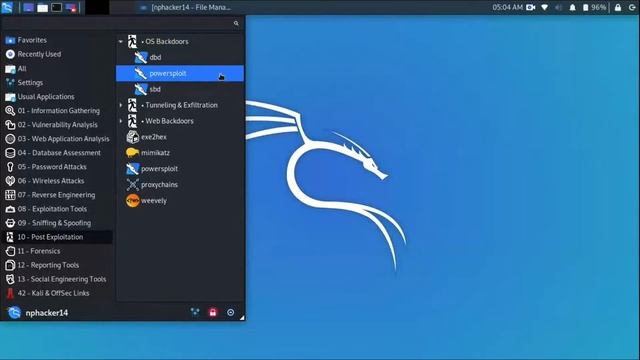Select 12 - Reporting Tools category
The image size is (640, 360).
[x=57, y=265]
